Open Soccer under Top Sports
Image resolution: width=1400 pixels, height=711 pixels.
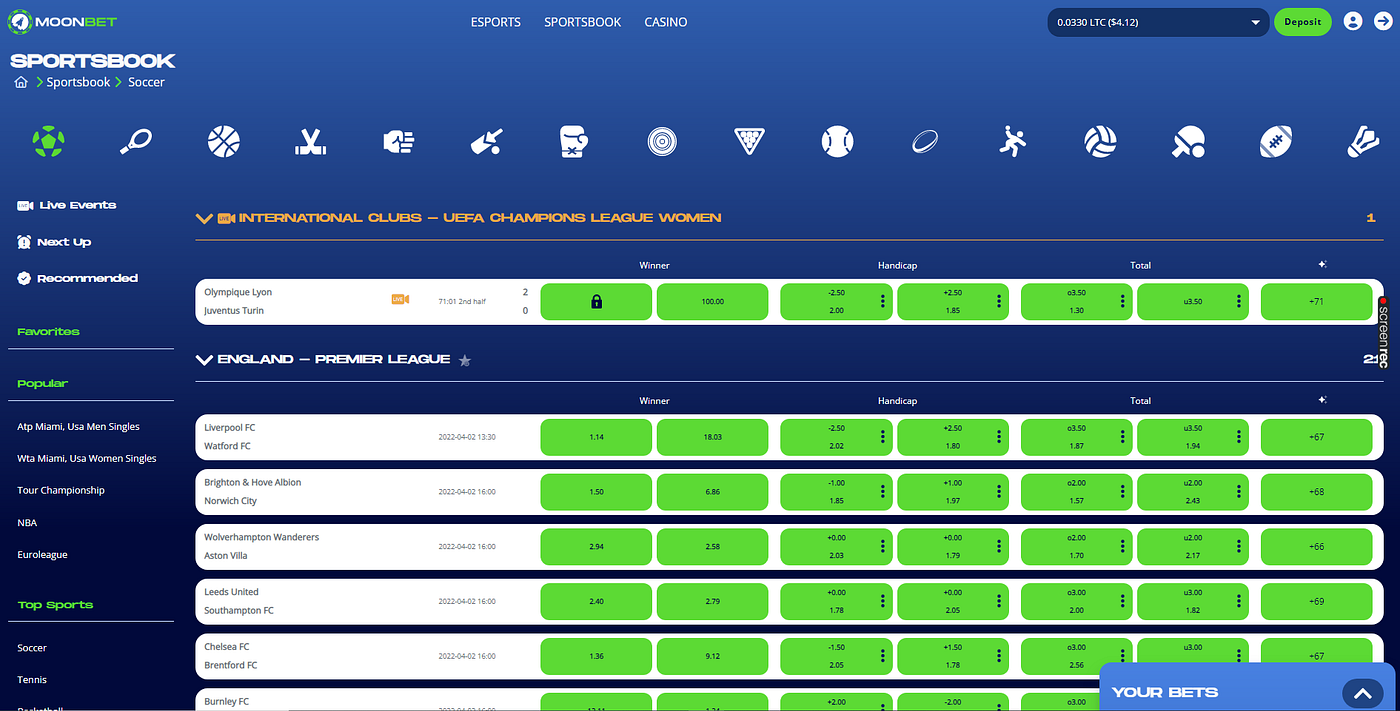click(x=32, y=648)
